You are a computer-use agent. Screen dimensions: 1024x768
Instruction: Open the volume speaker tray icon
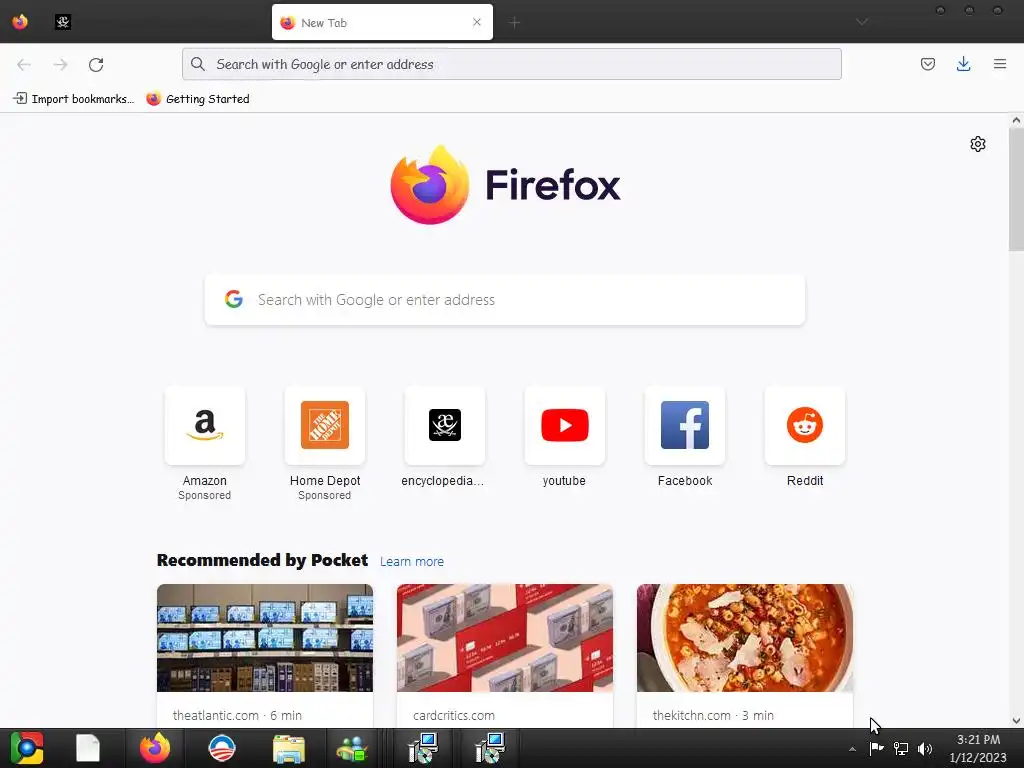pyautogui.click(x=925, y=749)
